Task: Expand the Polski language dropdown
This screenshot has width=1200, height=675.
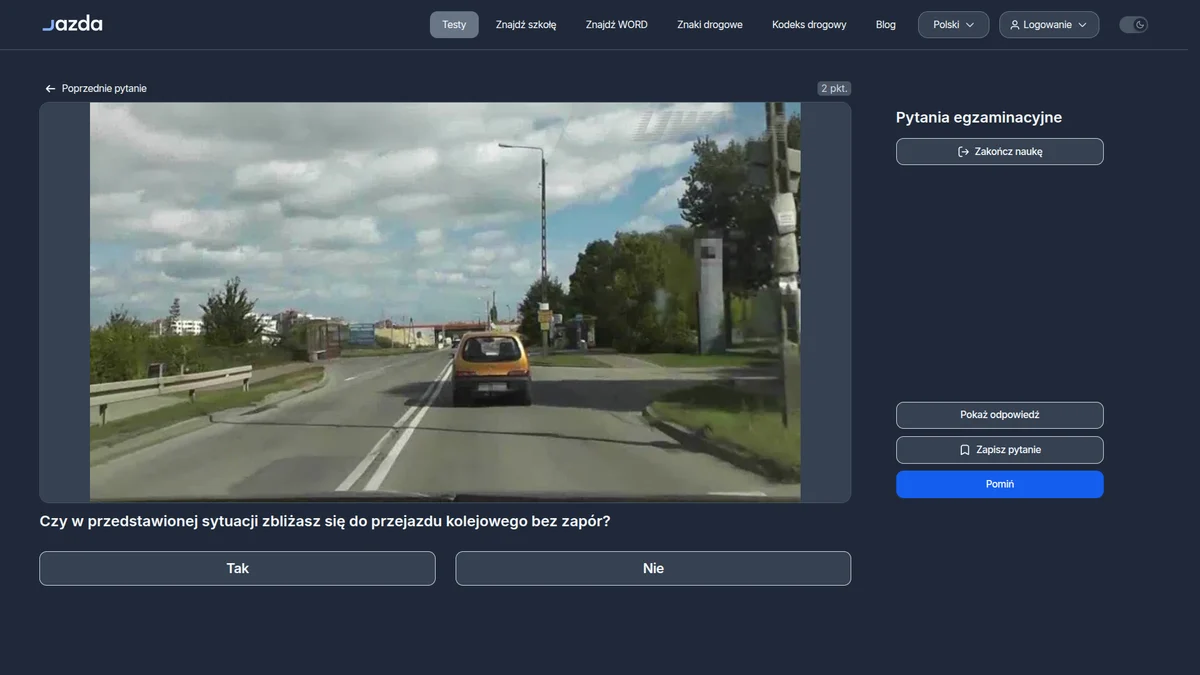Action: pos(954,25)
